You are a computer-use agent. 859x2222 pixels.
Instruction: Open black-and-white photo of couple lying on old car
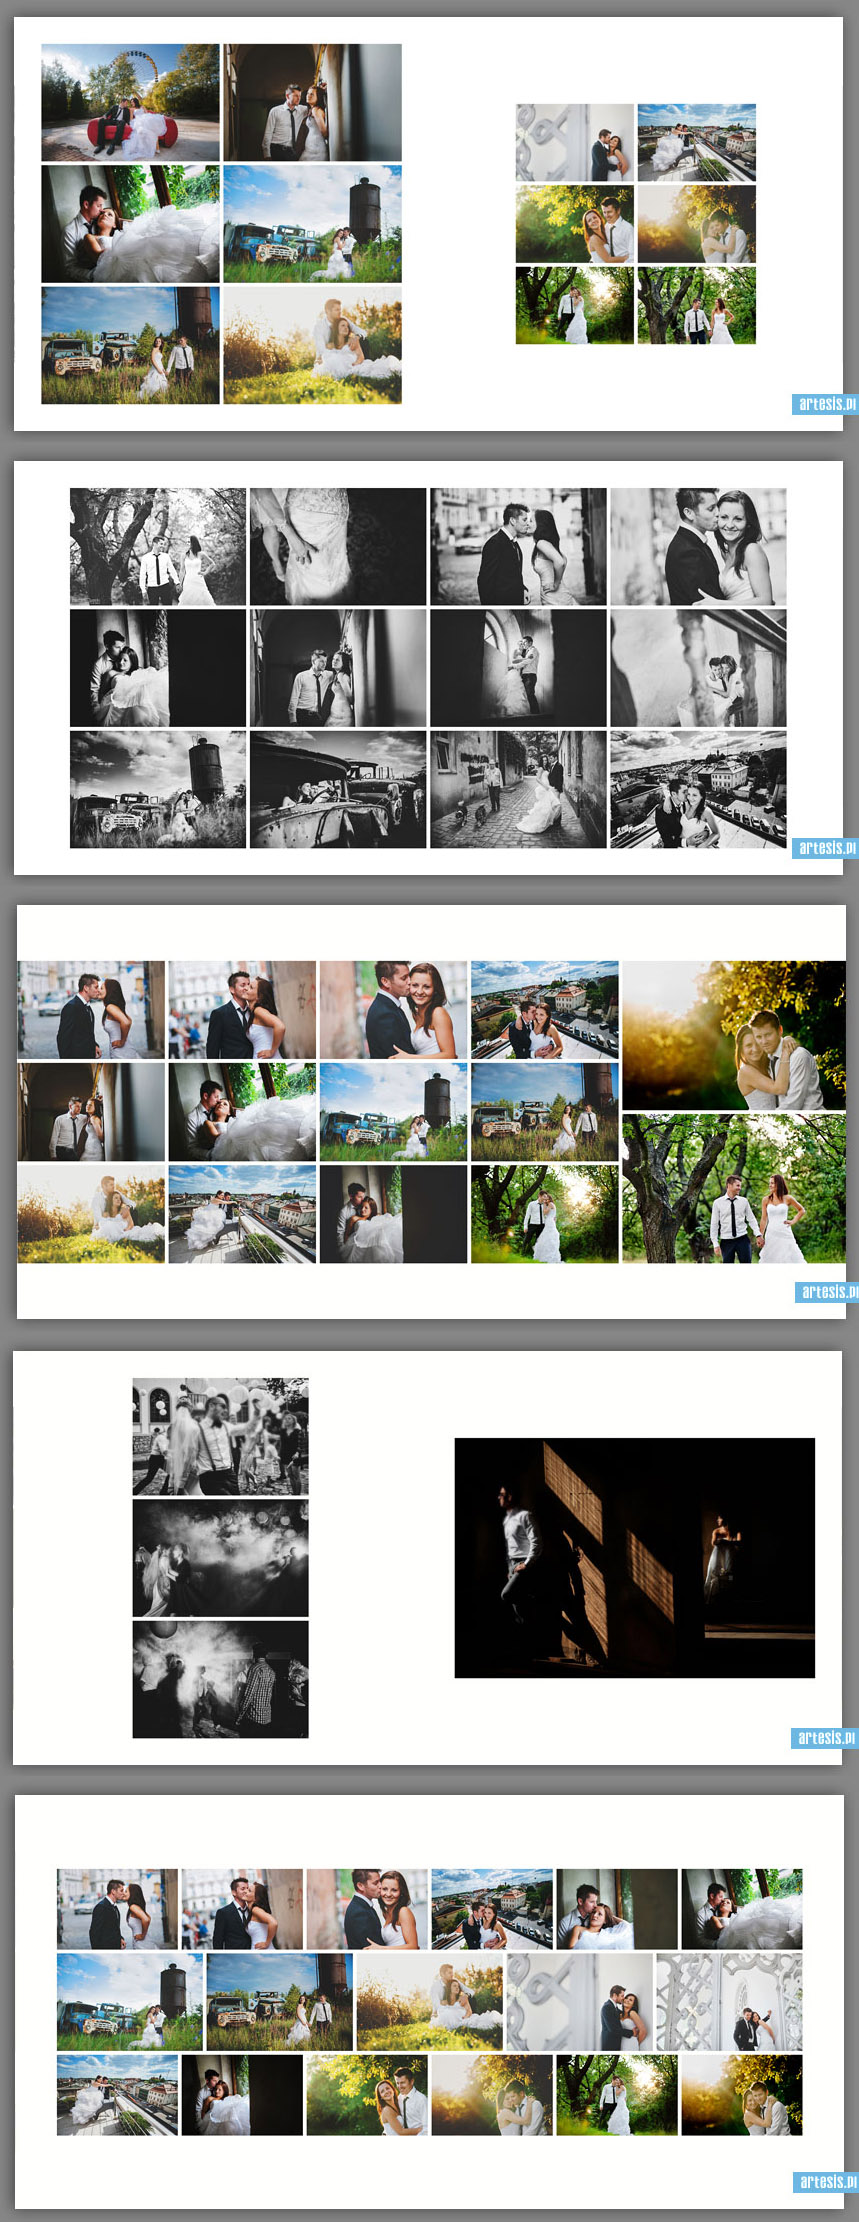pyautogui.click(x=338, y=789)
